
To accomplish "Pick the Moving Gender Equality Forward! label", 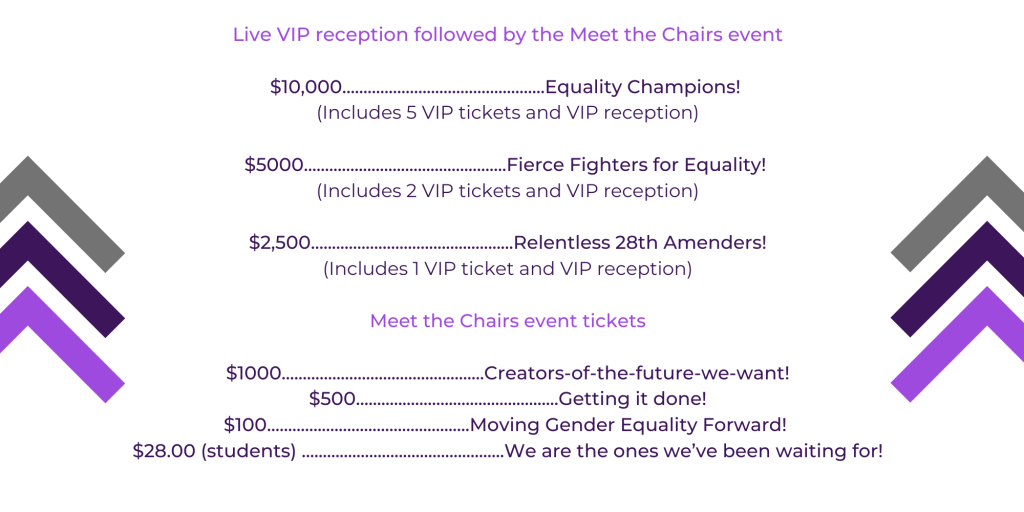I will click(628, 425).
